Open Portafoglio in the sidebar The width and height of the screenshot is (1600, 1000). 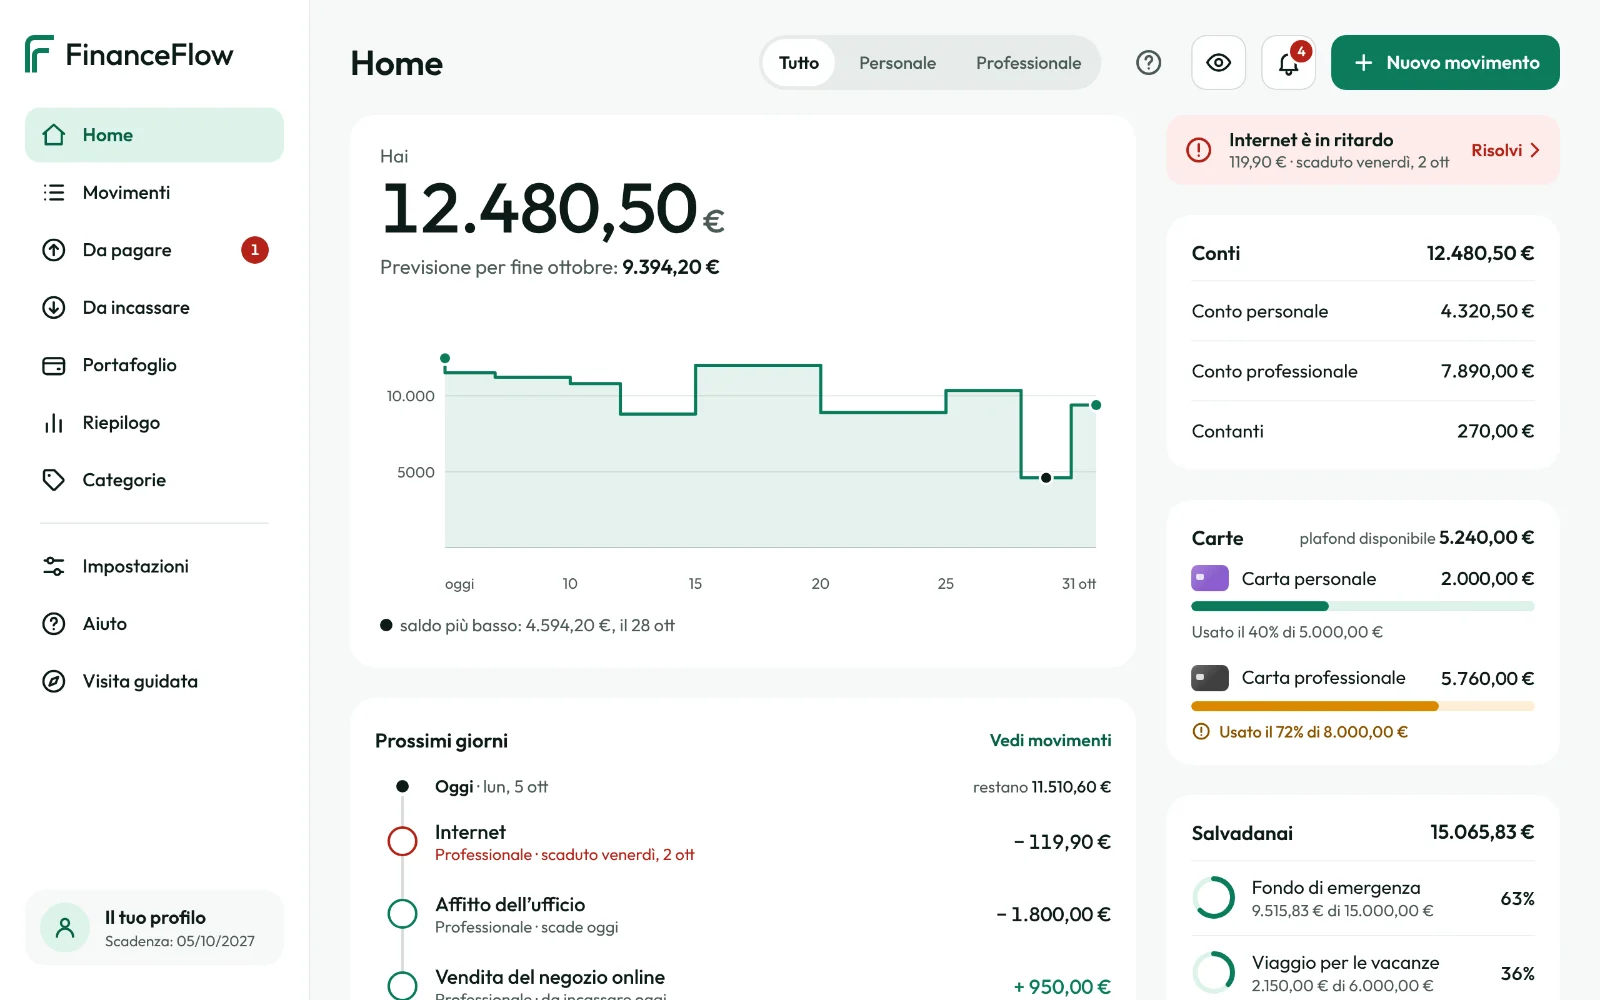154,365
